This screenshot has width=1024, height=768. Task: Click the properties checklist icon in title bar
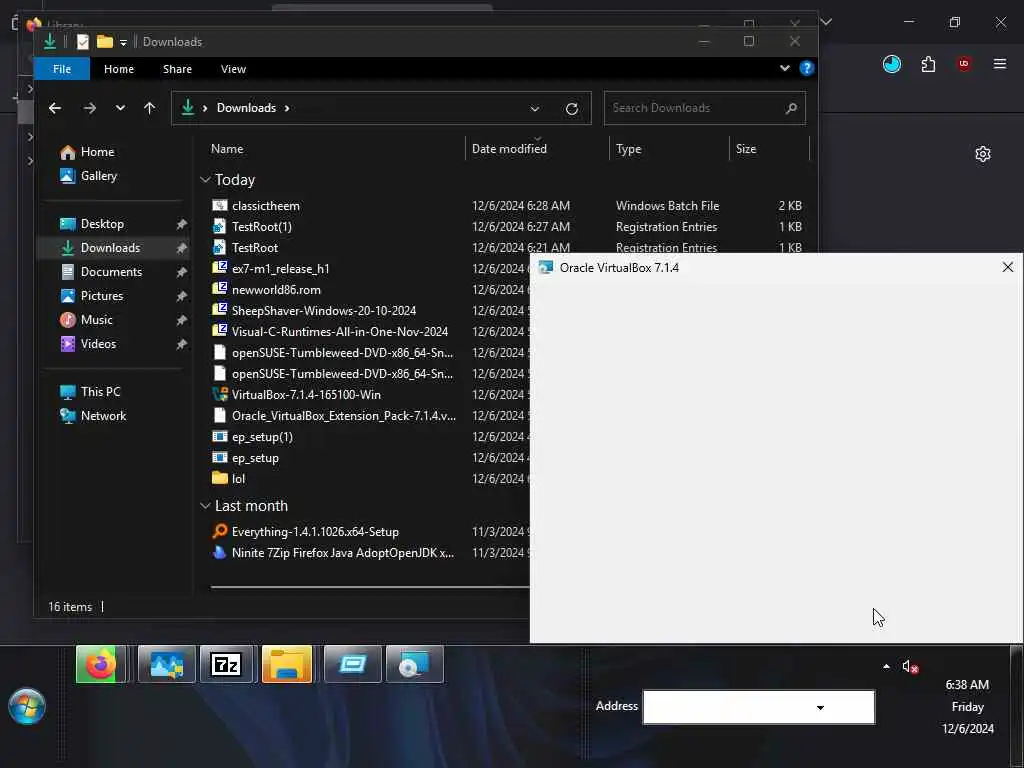[83, 42]
